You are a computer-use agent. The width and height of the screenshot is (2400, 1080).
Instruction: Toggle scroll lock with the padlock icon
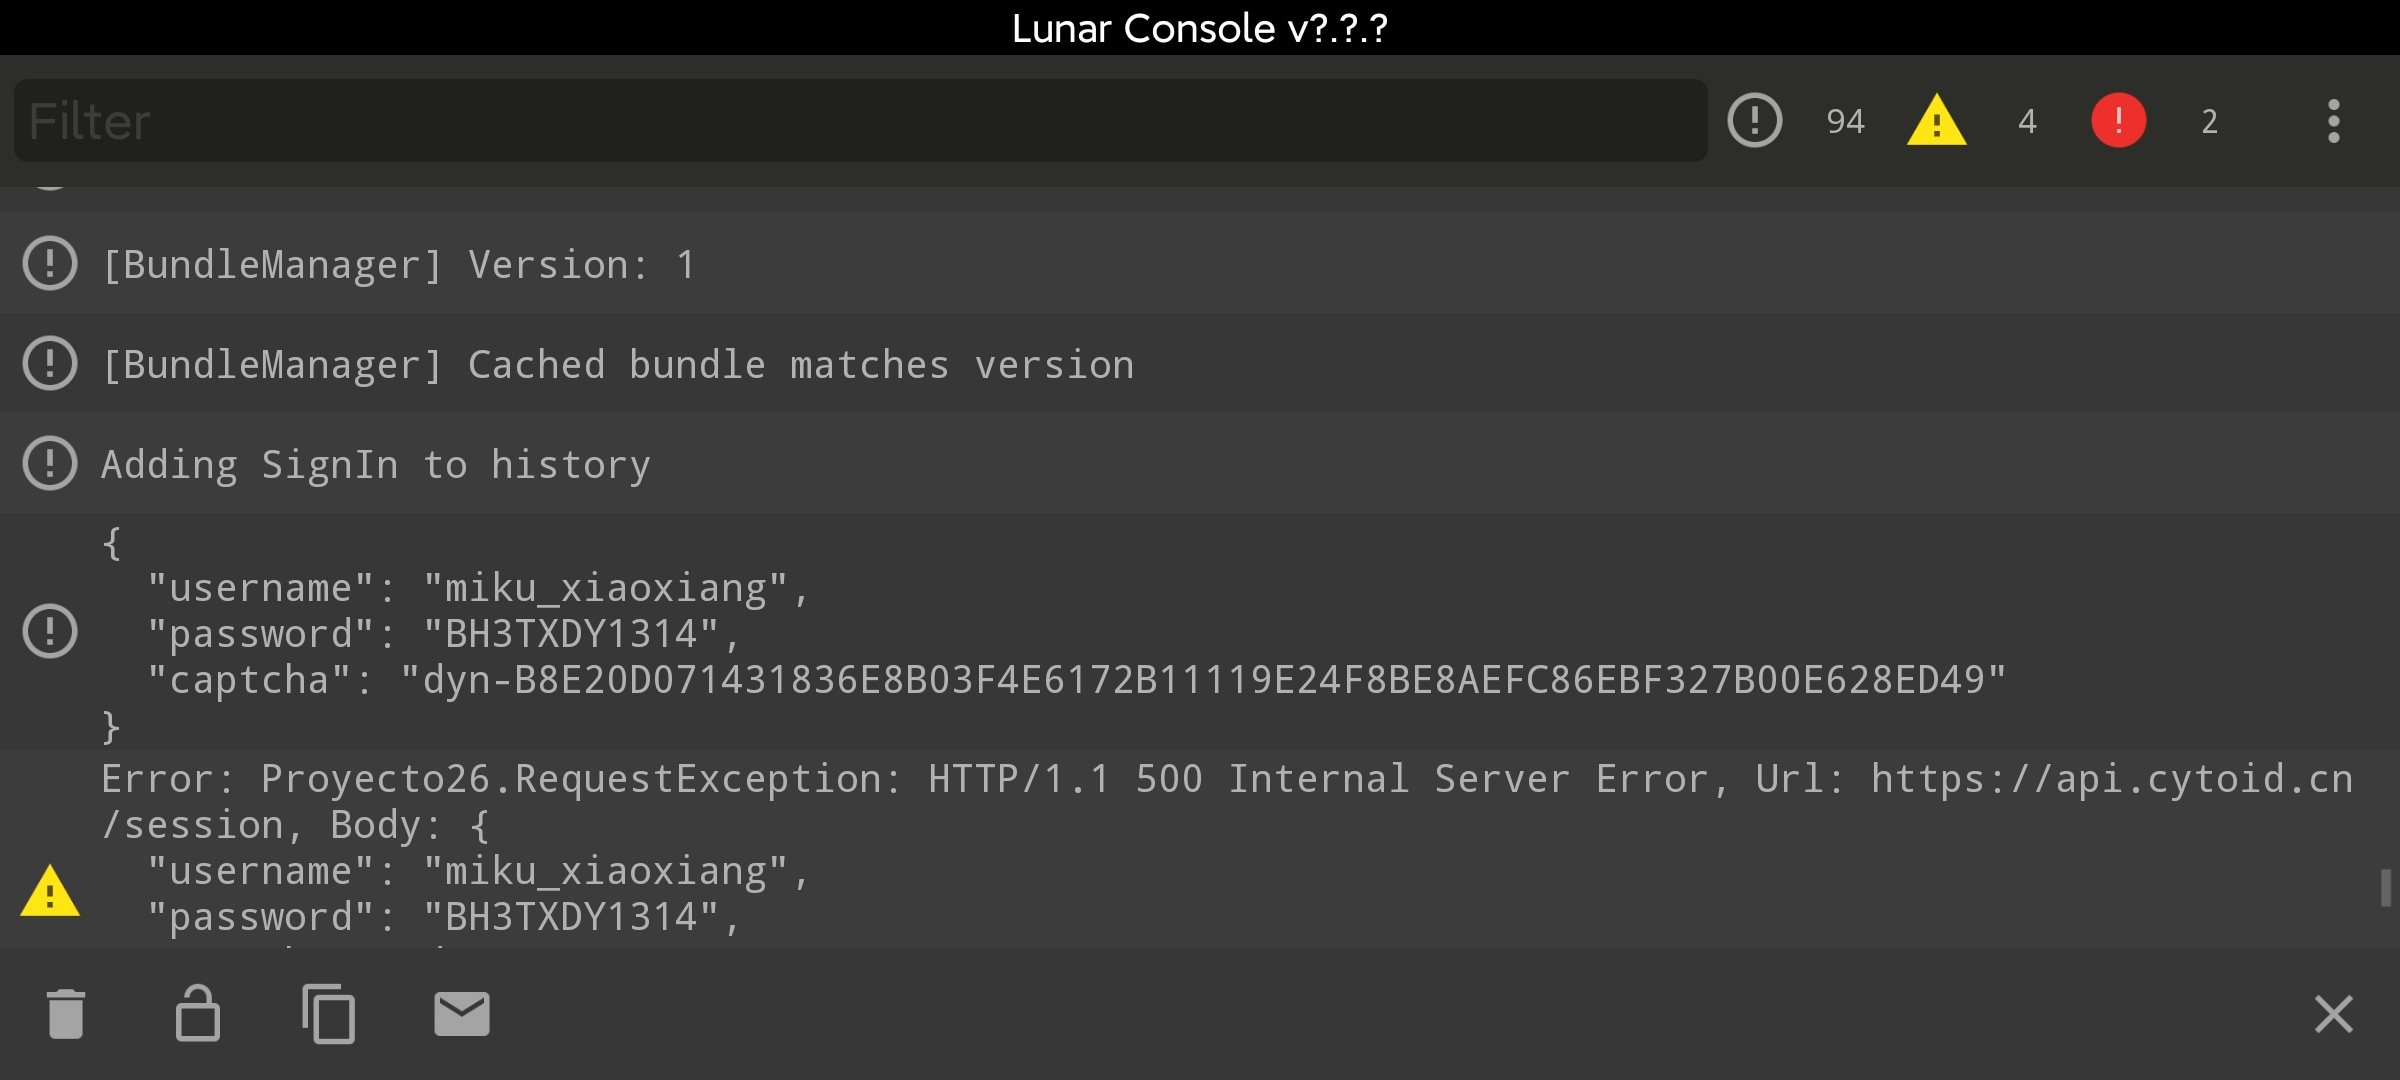tap(197, 1014)
